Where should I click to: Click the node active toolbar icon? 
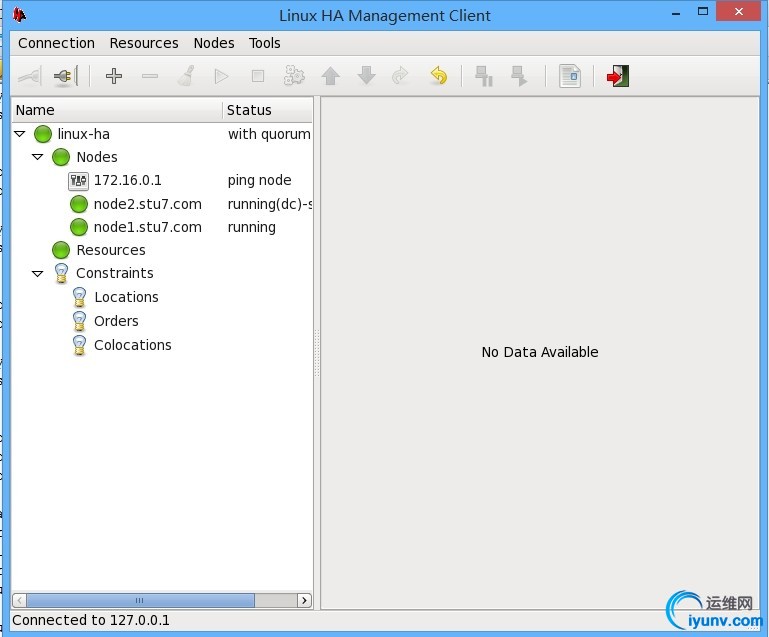(519, 76)
